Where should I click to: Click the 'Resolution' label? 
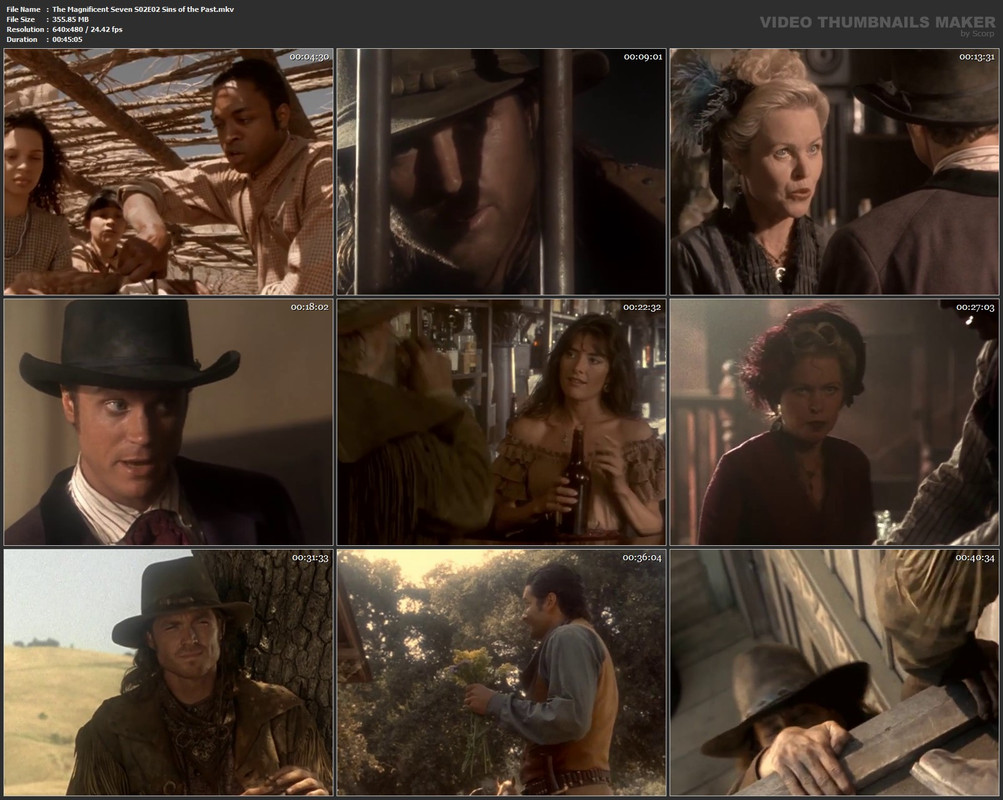click(25, 29)
